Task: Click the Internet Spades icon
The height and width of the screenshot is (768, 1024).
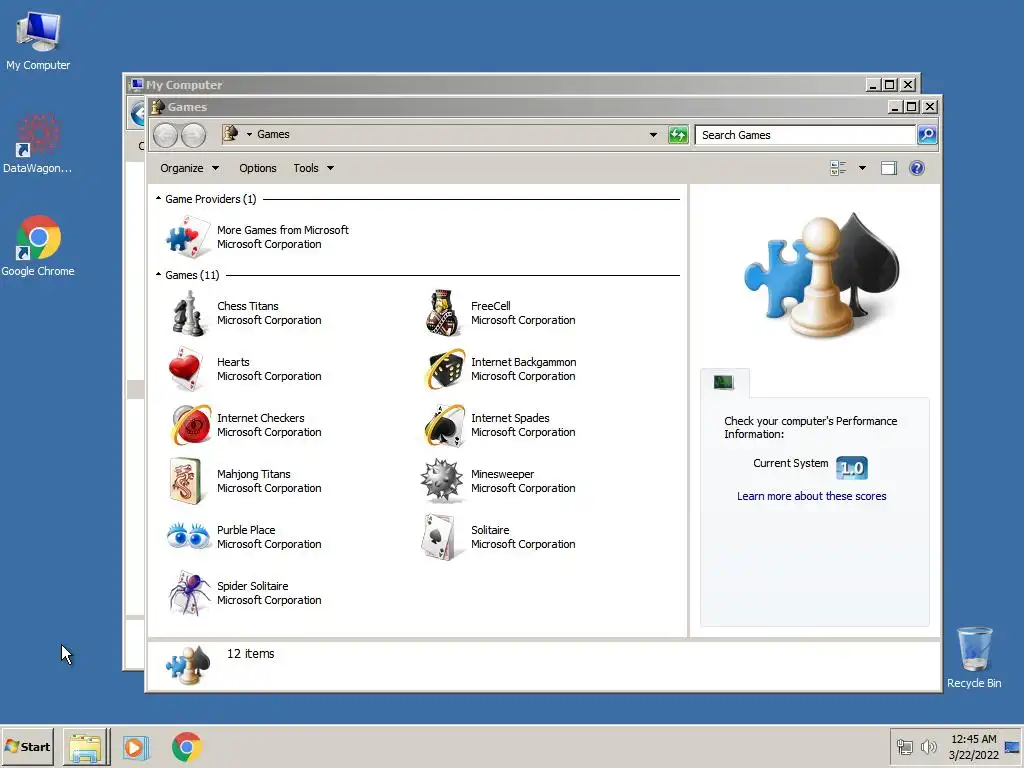Action: click(444, 425)
